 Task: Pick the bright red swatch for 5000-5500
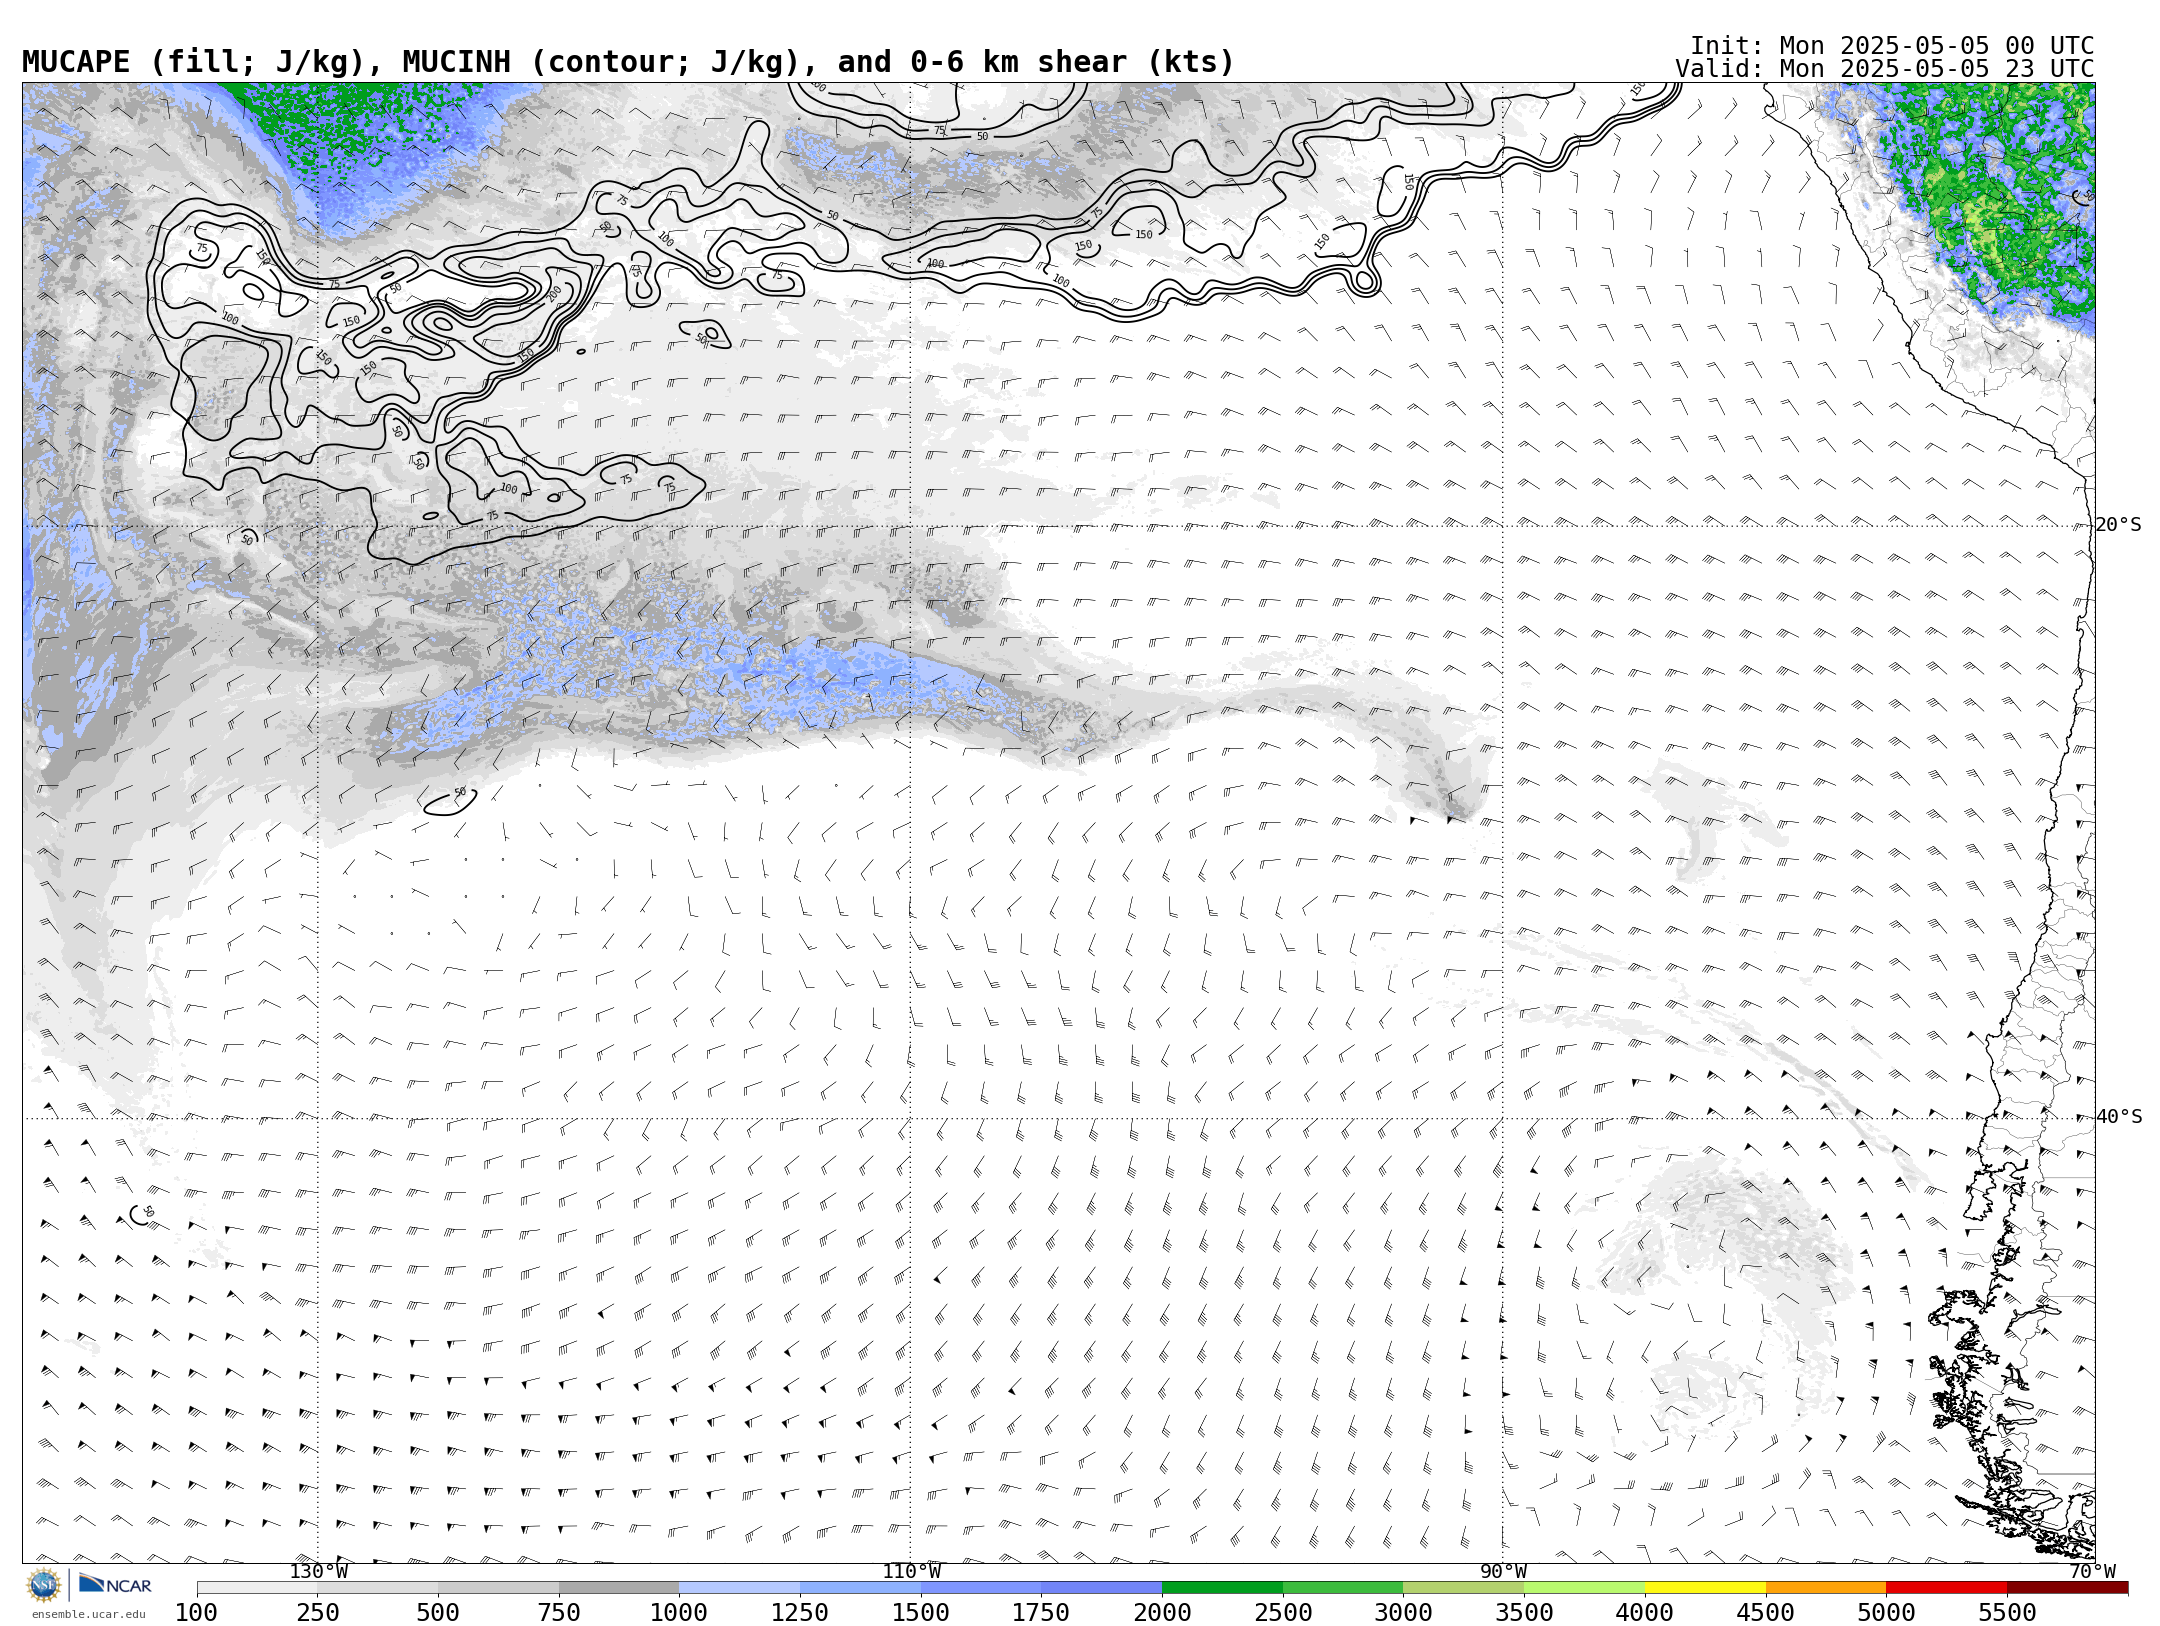[x=1946, y=1588]
